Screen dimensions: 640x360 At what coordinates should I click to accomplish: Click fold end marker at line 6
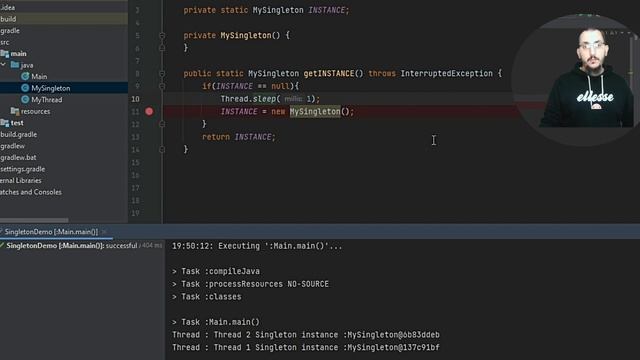(x=162, y=48)
